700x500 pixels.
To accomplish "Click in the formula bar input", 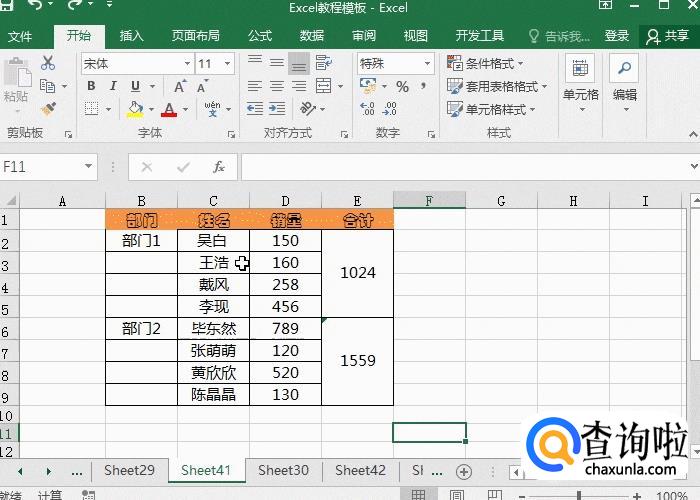I will click(x=464, y=167).
